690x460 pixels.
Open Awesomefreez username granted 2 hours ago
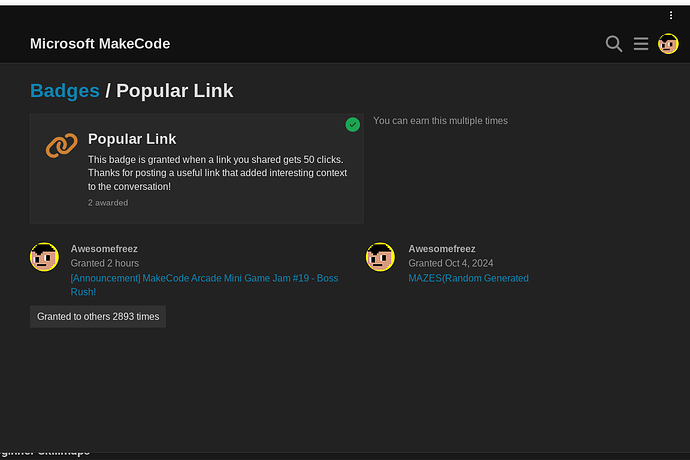[104, 249]
